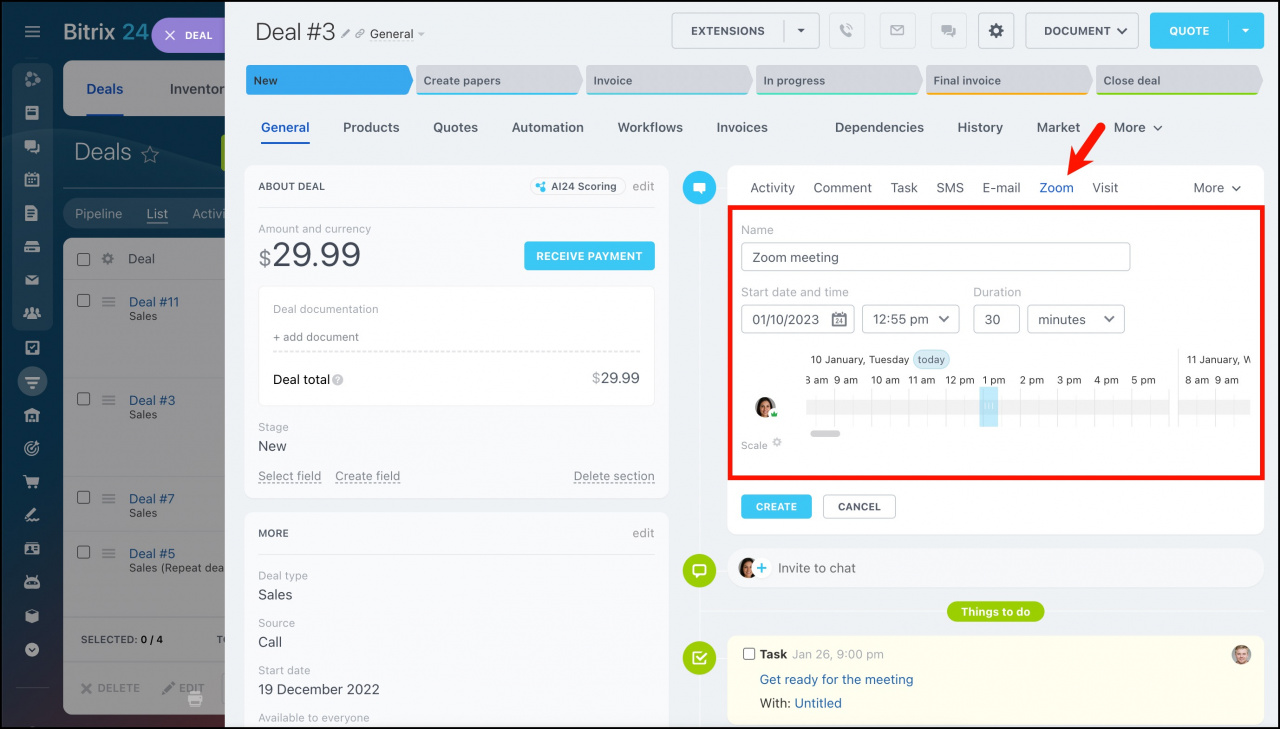
Task: Mark the 'Get ready for the meeting' task complete
Action: tap(749, 654)
